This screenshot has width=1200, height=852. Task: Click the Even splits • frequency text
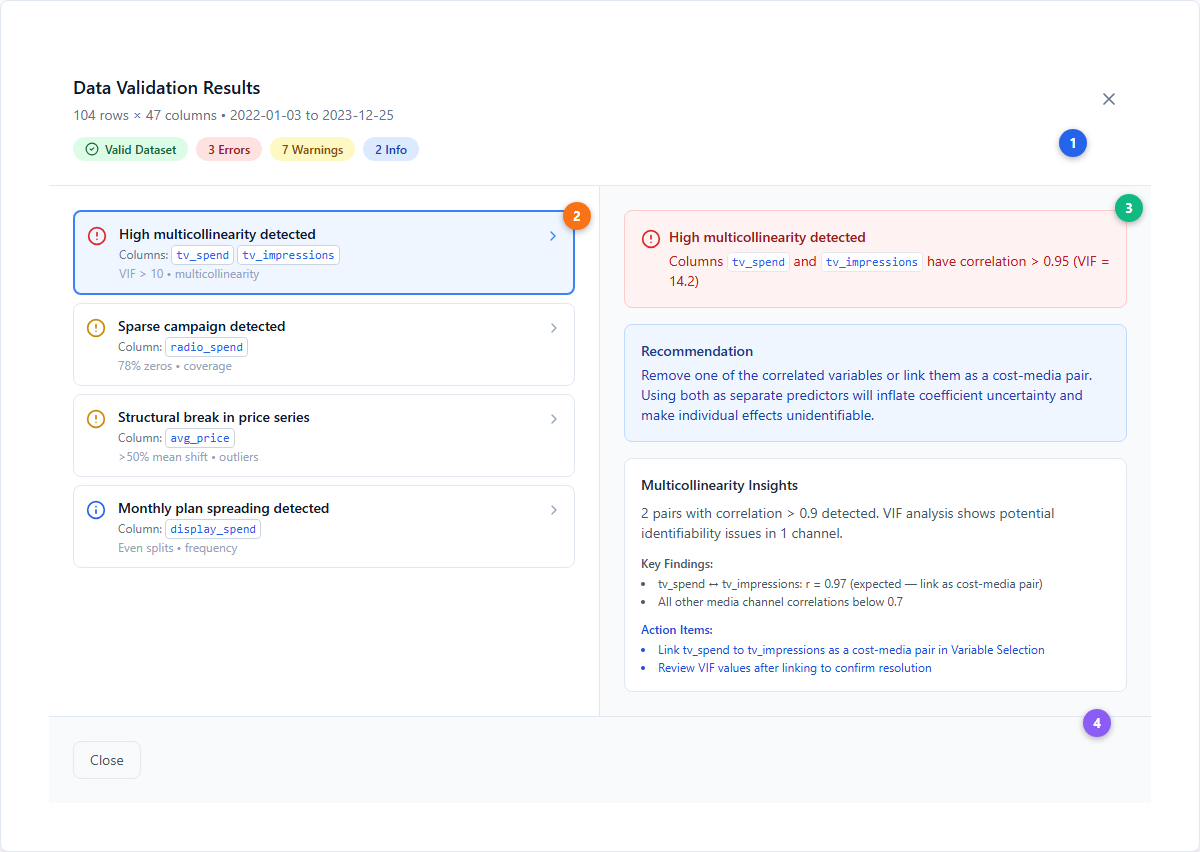178,548
